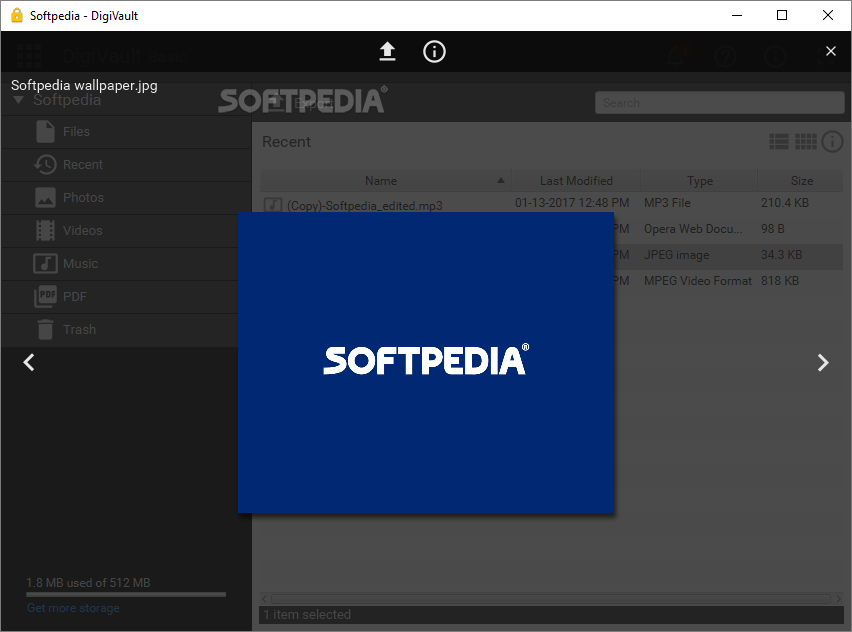This screenshot has height=632, width=852.
Task: Minimize the DigiVault window
Action: pyautogui.click(x=737, y=15)
